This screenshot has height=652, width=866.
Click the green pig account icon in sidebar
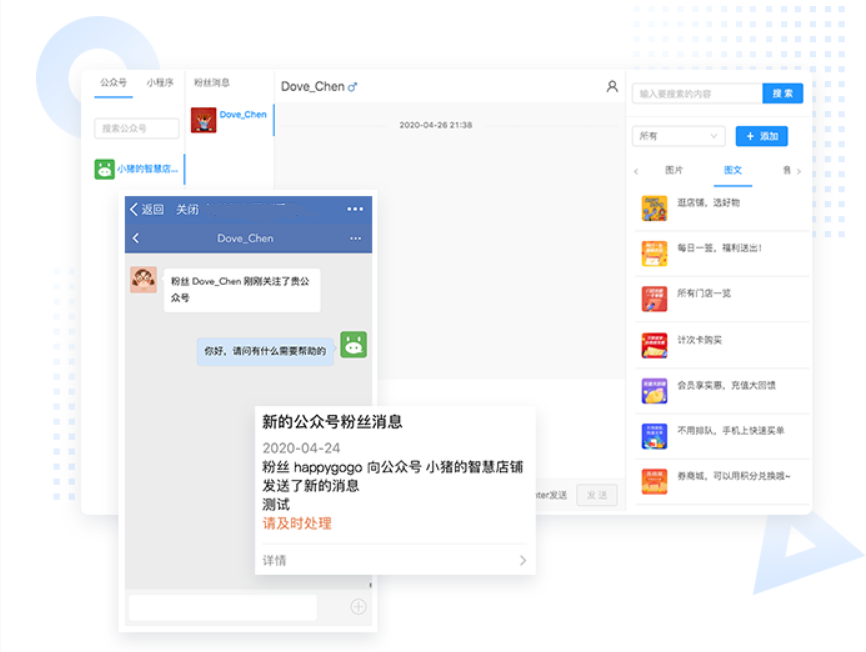(x=104, y=169)
